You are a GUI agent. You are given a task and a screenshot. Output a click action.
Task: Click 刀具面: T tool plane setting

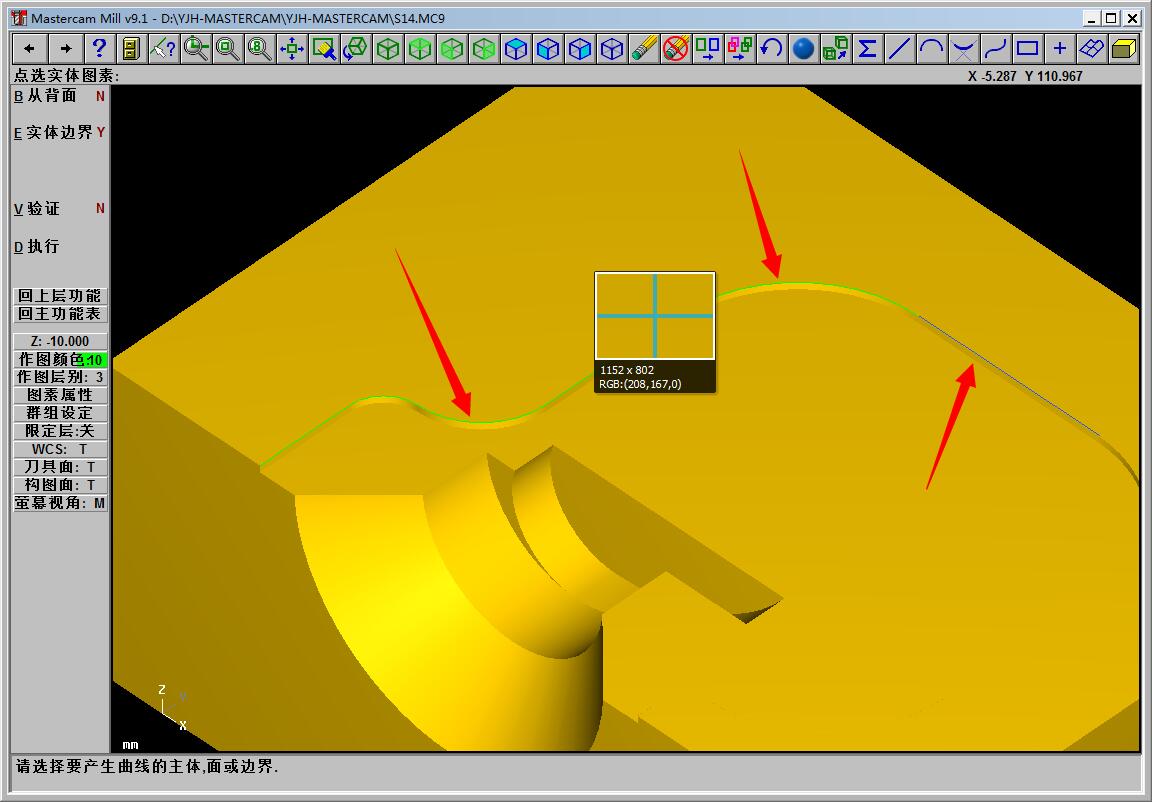coord(60,467)
